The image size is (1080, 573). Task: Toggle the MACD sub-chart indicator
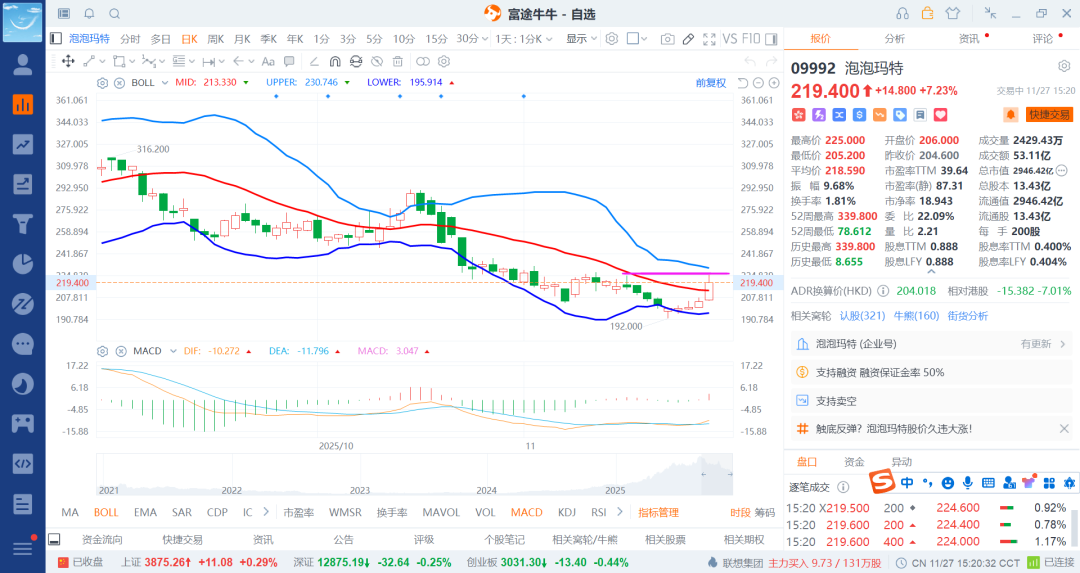(526, 512)
